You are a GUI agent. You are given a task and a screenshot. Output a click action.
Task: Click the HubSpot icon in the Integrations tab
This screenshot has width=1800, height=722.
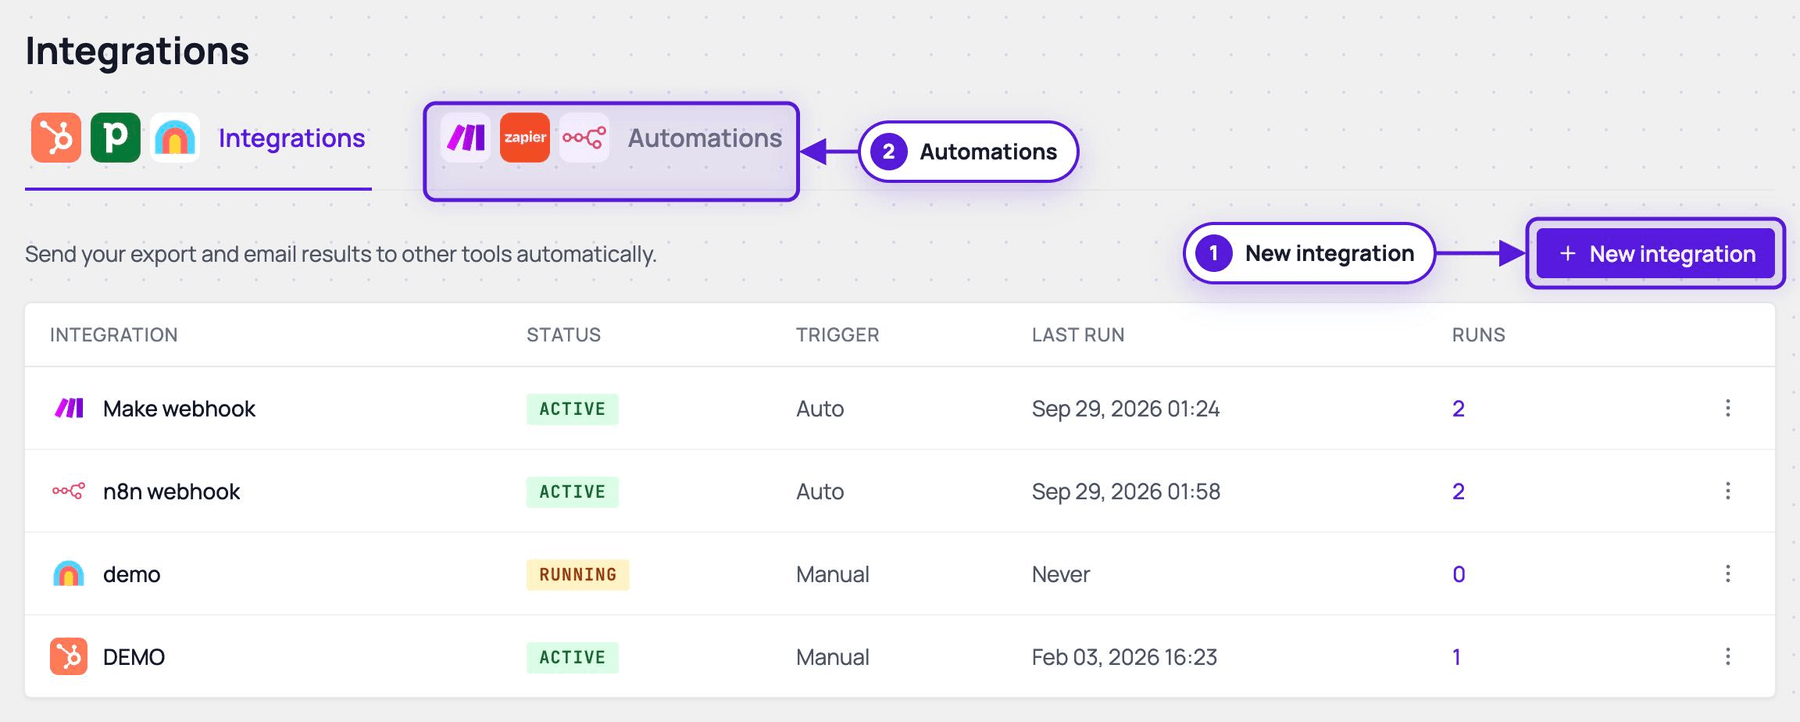[56, 137]
